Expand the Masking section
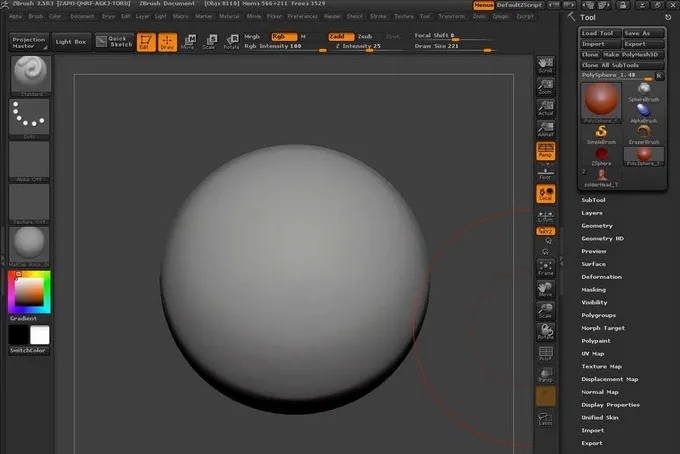 (x=593, y=290)
